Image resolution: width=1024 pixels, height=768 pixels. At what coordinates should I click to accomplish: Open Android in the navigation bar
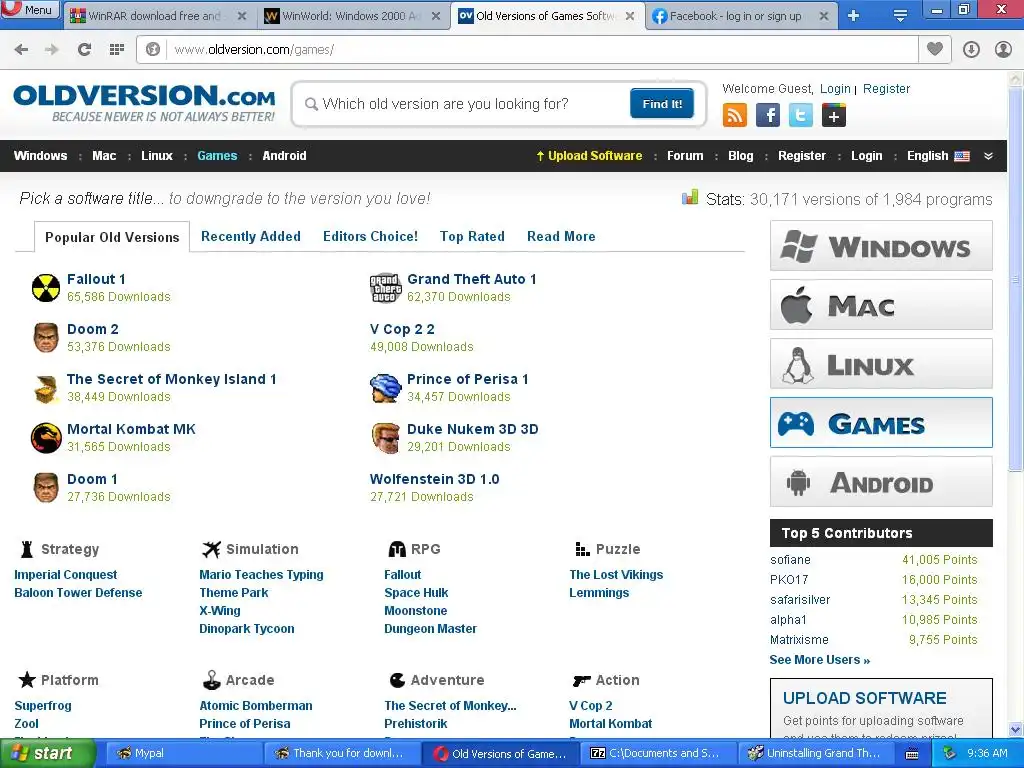tap(284, 156)
